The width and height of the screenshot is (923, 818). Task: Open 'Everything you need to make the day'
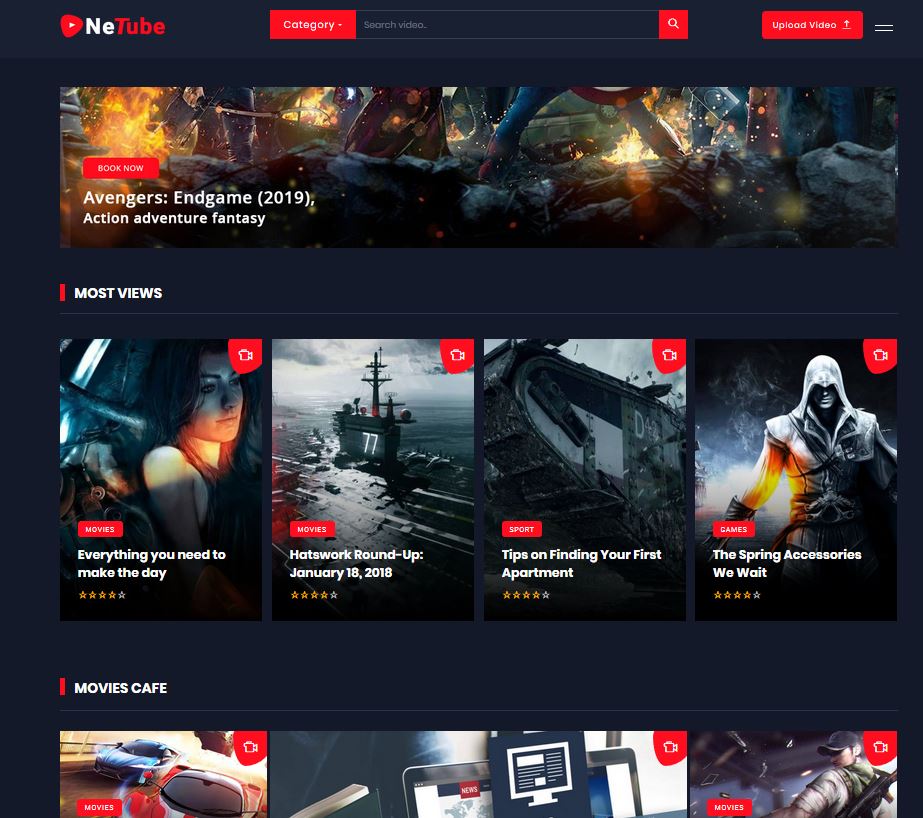(x=152, y=564)
